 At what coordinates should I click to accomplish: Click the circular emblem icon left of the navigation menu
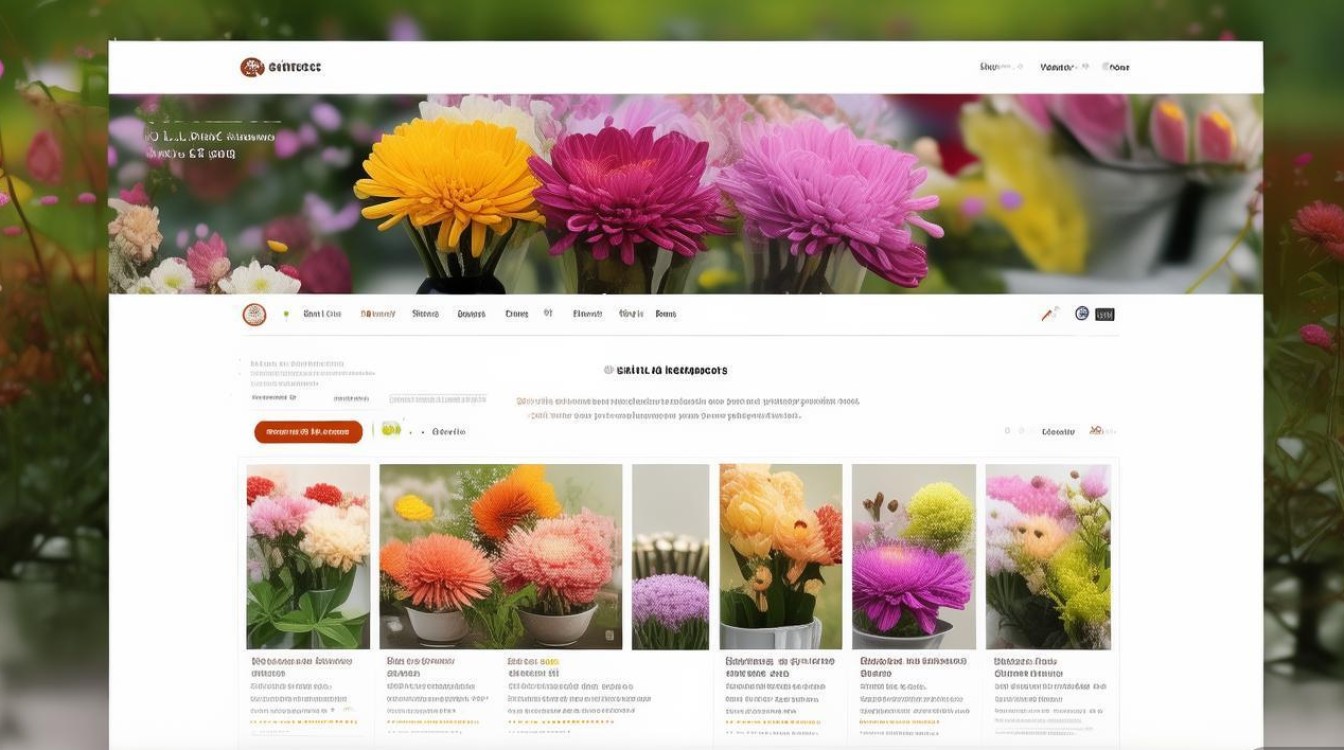coord(254,314)
